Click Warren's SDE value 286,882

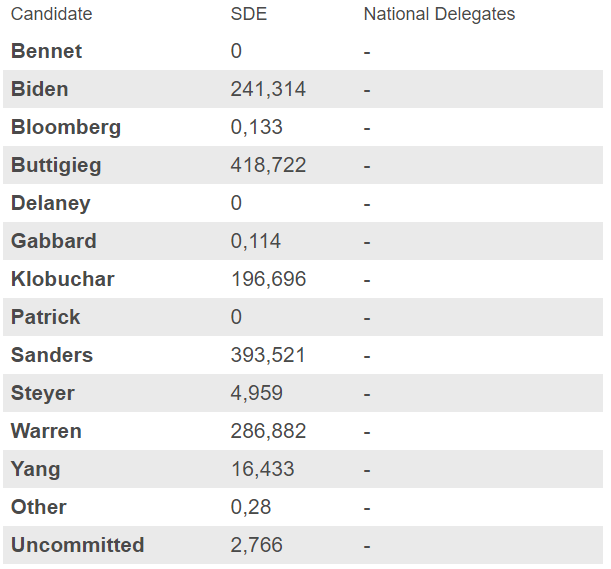268,431
